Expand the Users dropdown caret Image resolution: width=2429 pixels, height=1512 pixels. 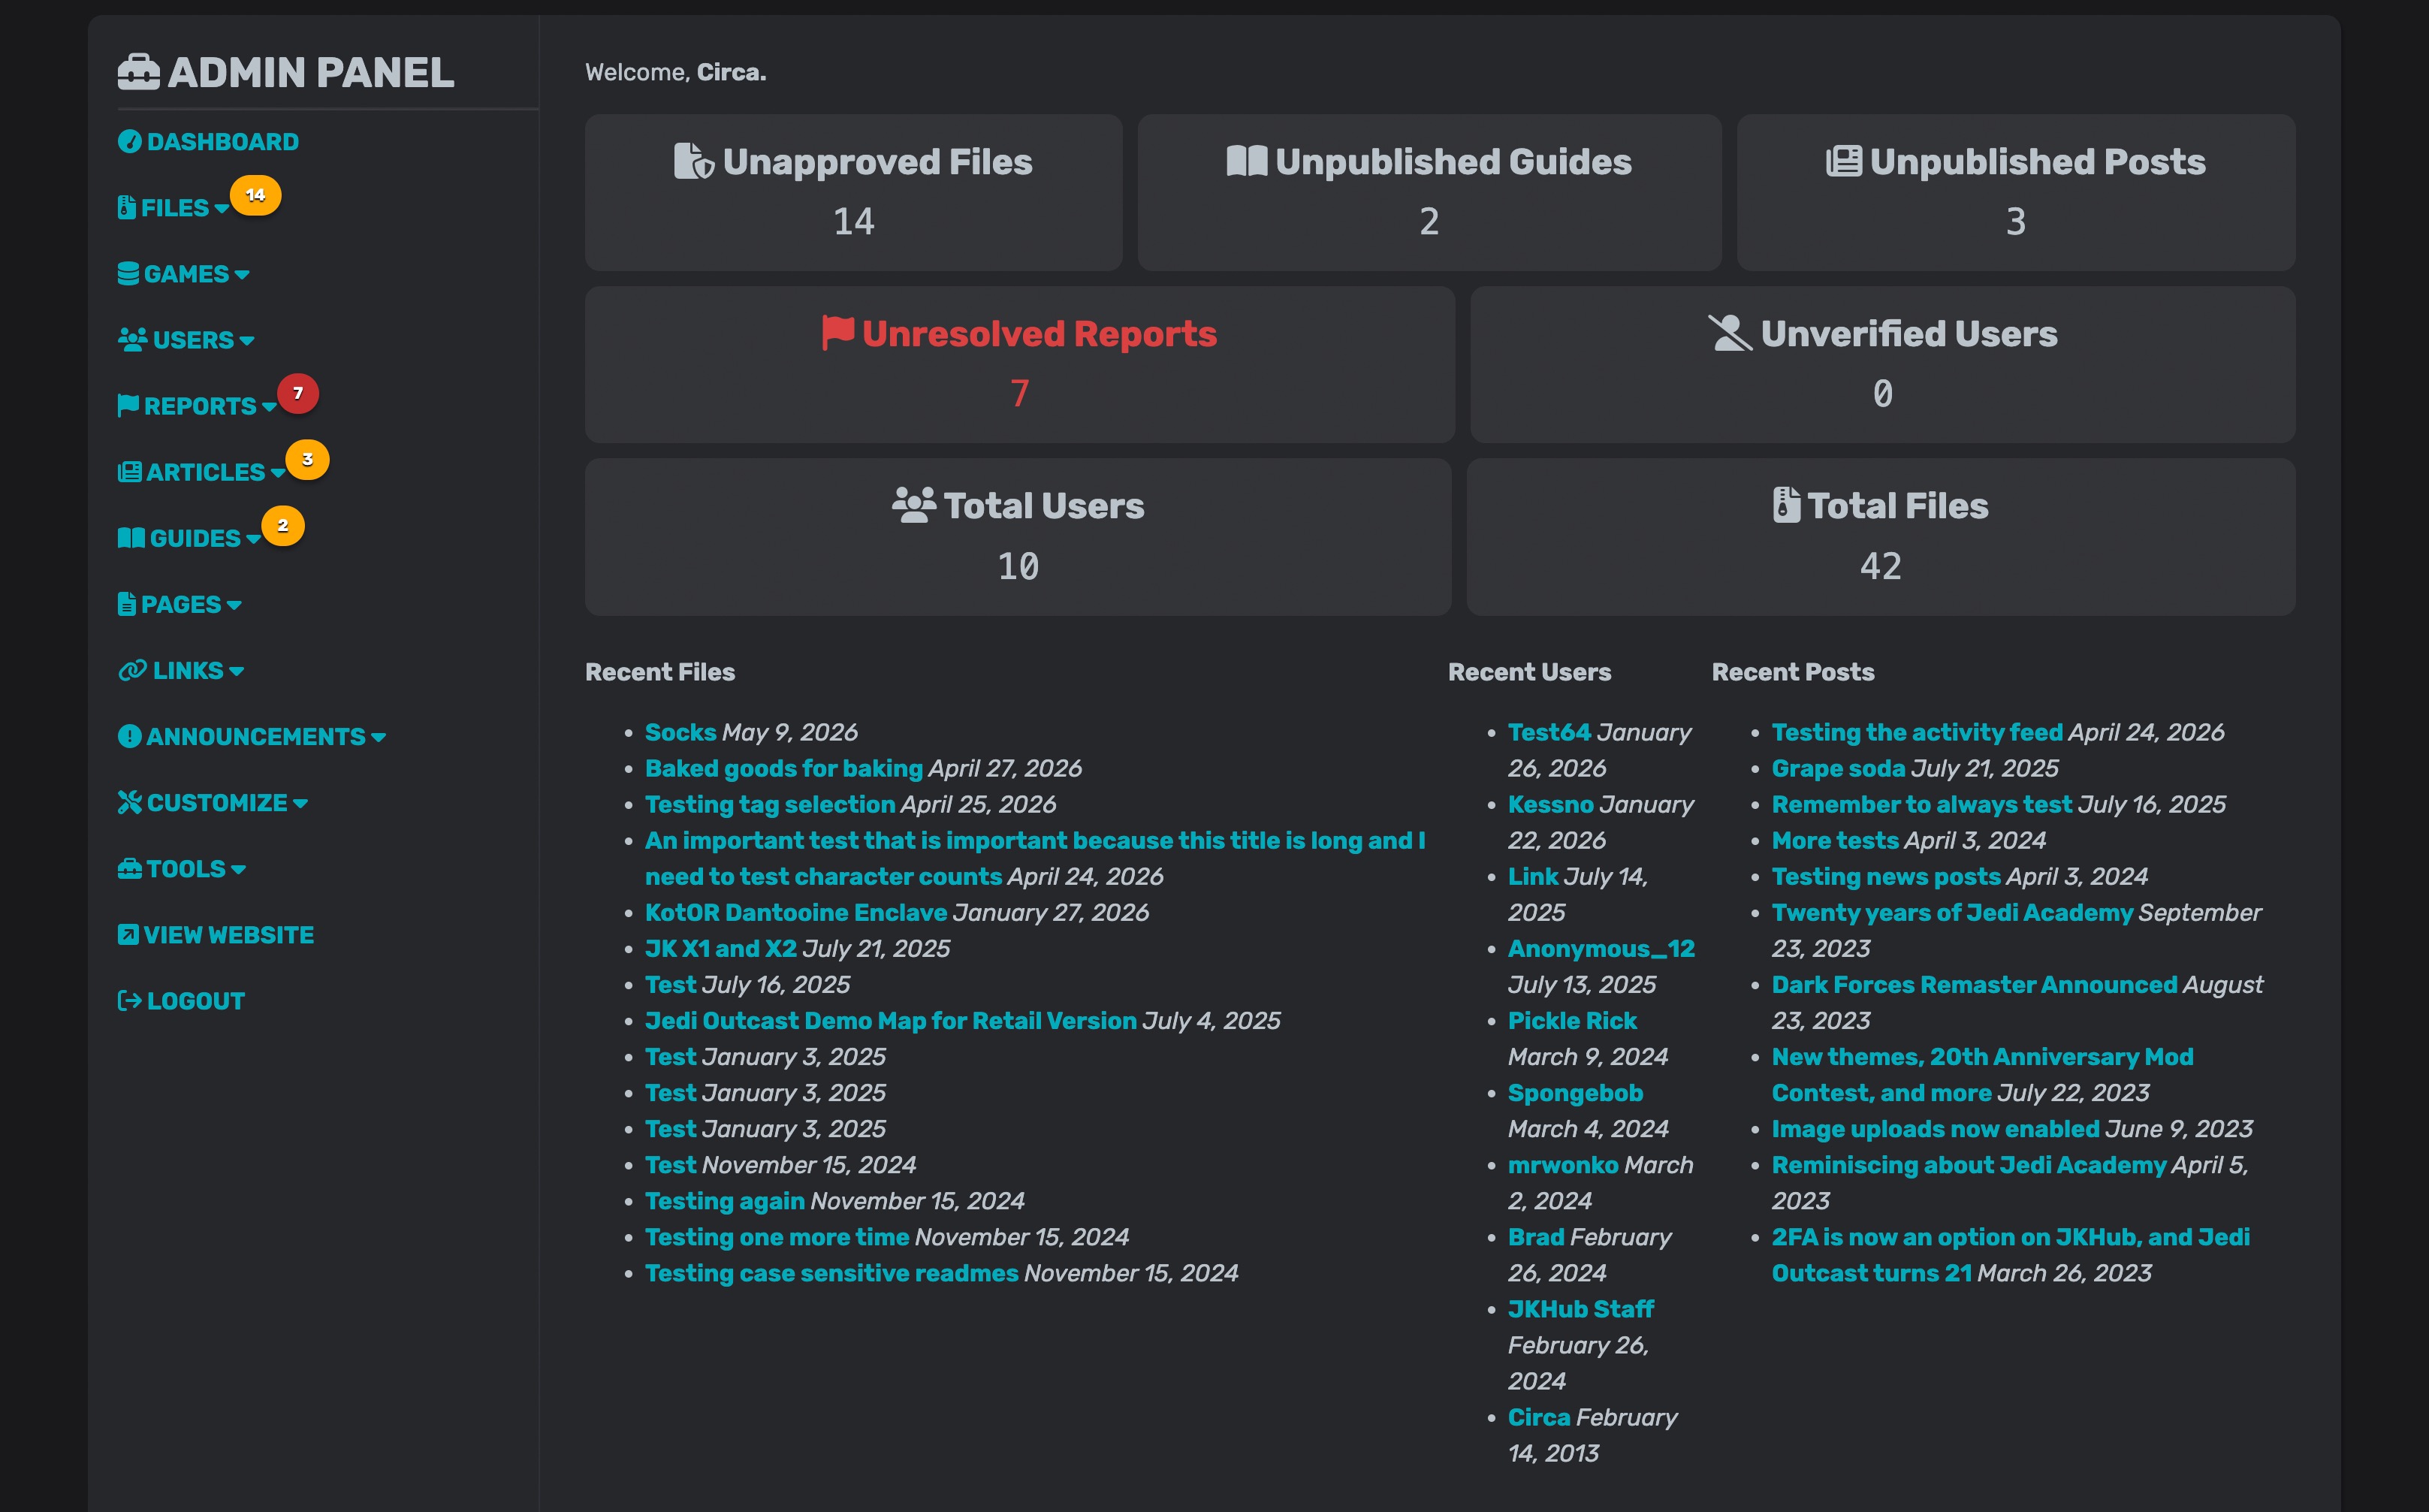(x=246, y=340)
